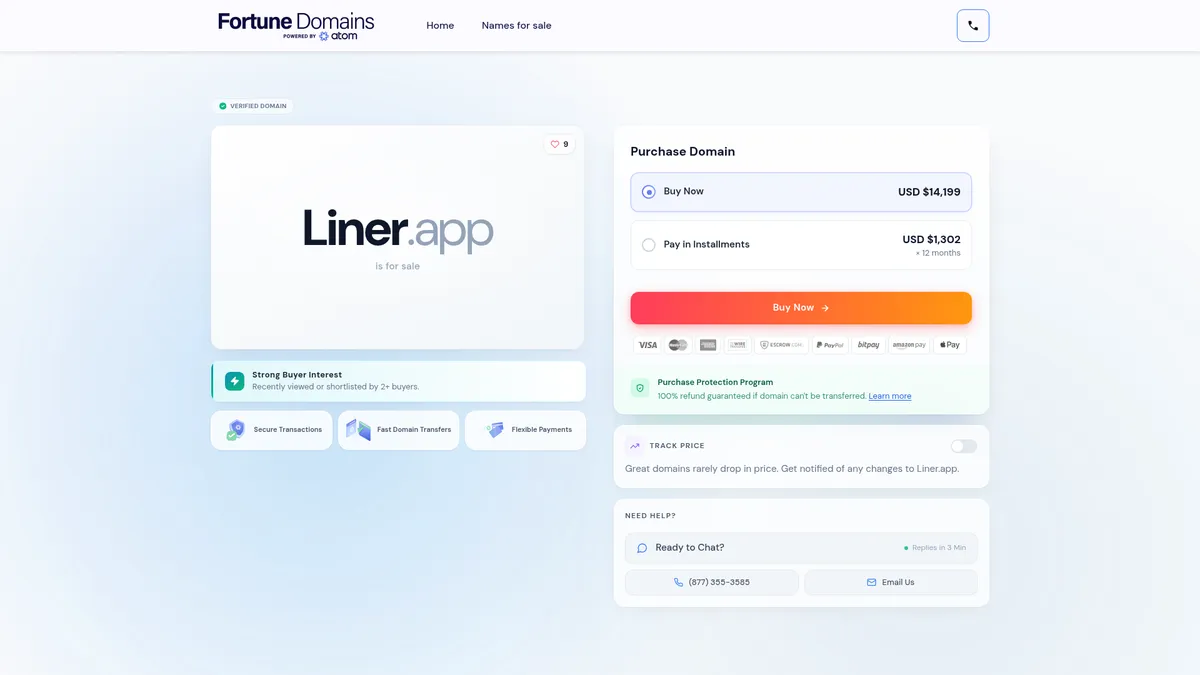The width and height of the screenshot is (1200, 675).
Task: Open the Fortune Domains logo link
Action: tap(296, 26)
